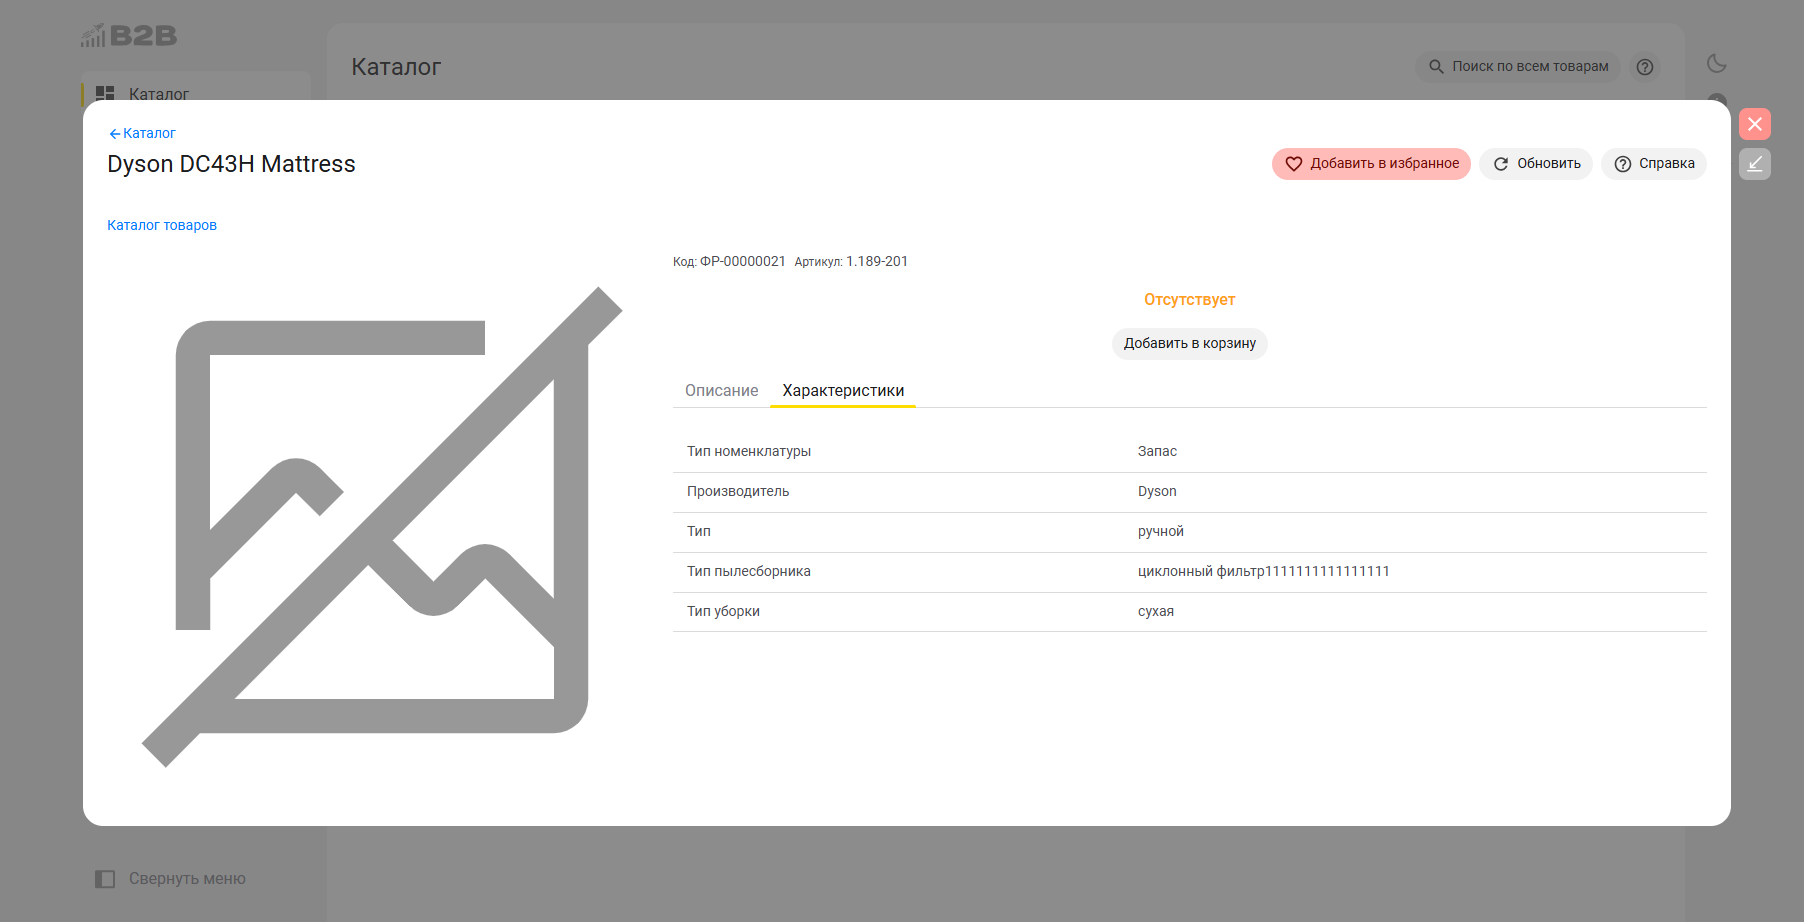The image size is (1804, 922).
Task: Close the product dialog with red X
Action: [x=1755, y=124]
